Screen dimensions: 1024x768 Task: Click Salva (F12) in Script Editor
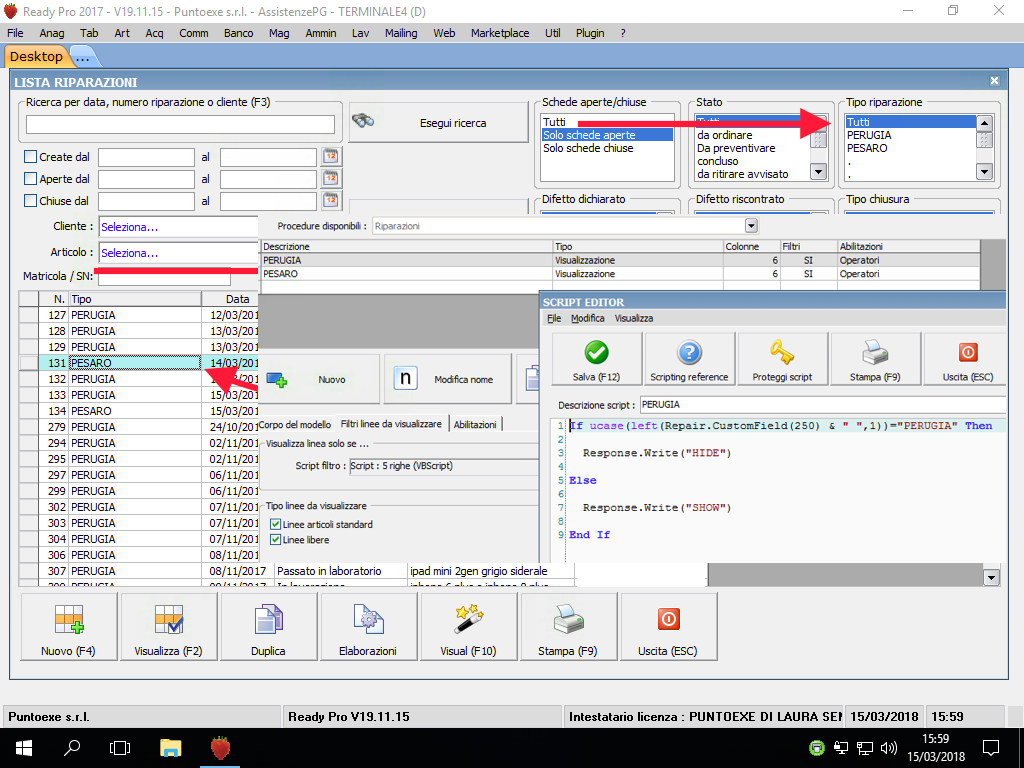[596, 359]
